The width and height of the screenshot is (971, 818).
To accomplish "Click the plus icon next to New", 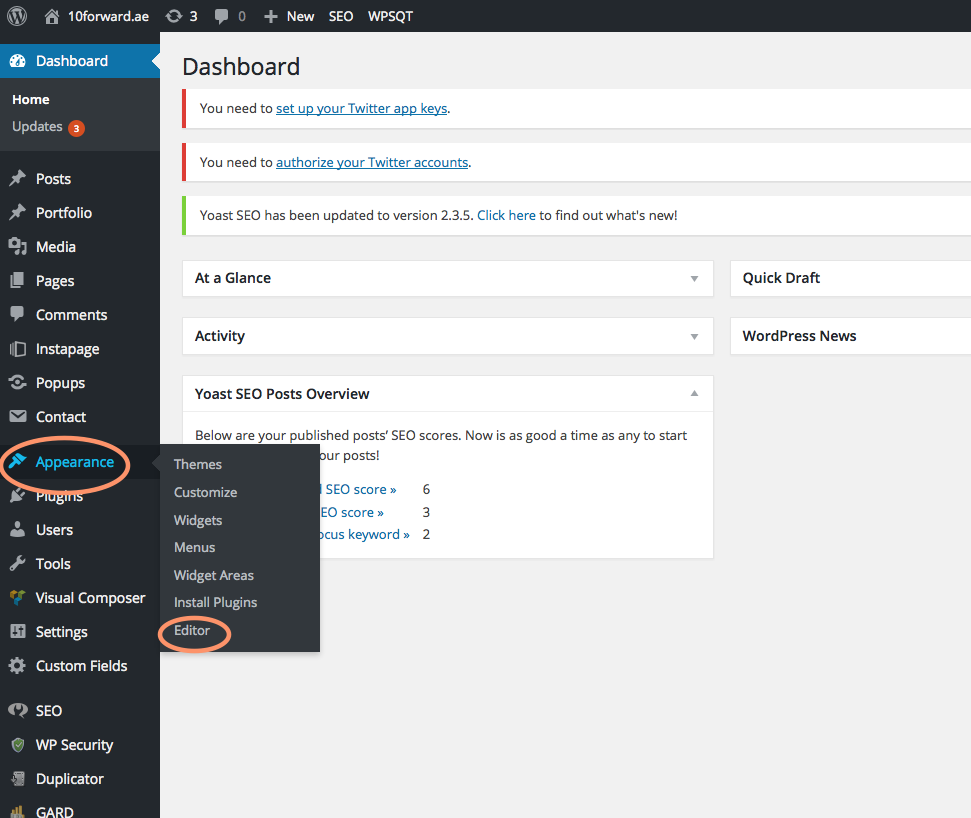I will coord(271,17).
